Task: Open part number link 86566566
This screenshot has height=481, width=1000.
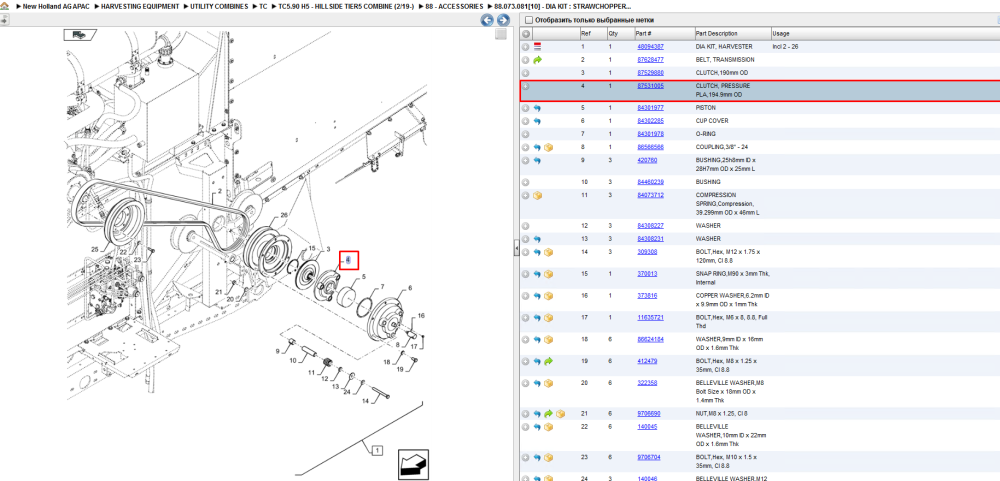Action: click(650, 147)
